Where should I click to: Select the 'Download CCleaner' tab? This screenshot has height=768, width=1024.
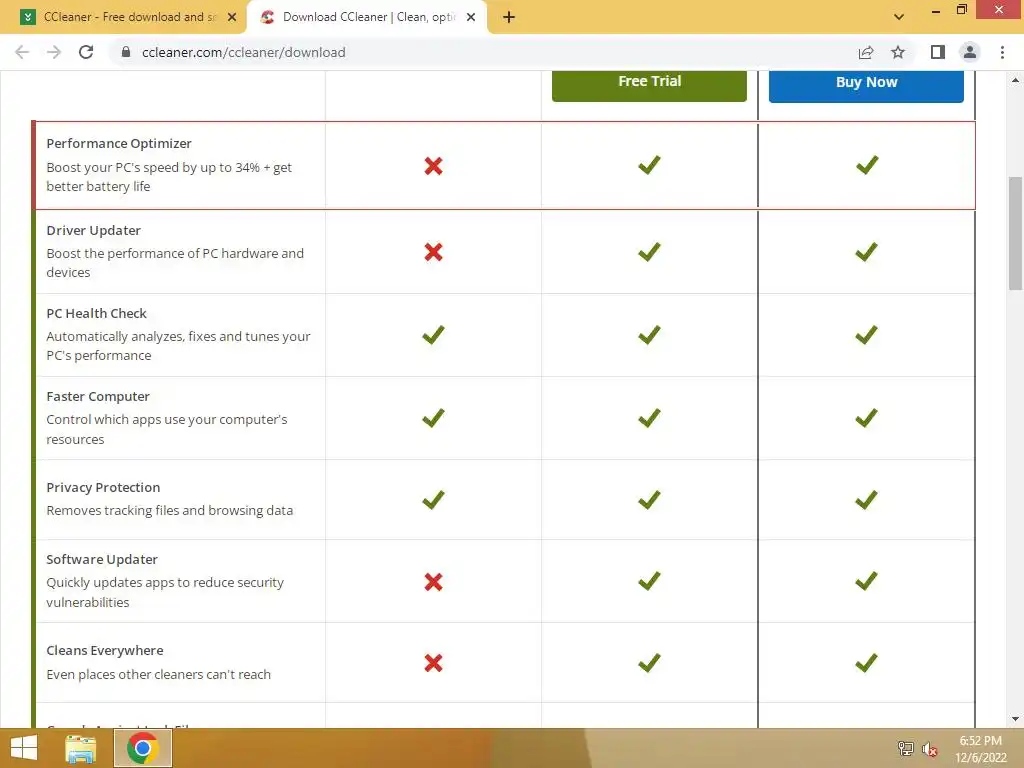coord(367,18)
